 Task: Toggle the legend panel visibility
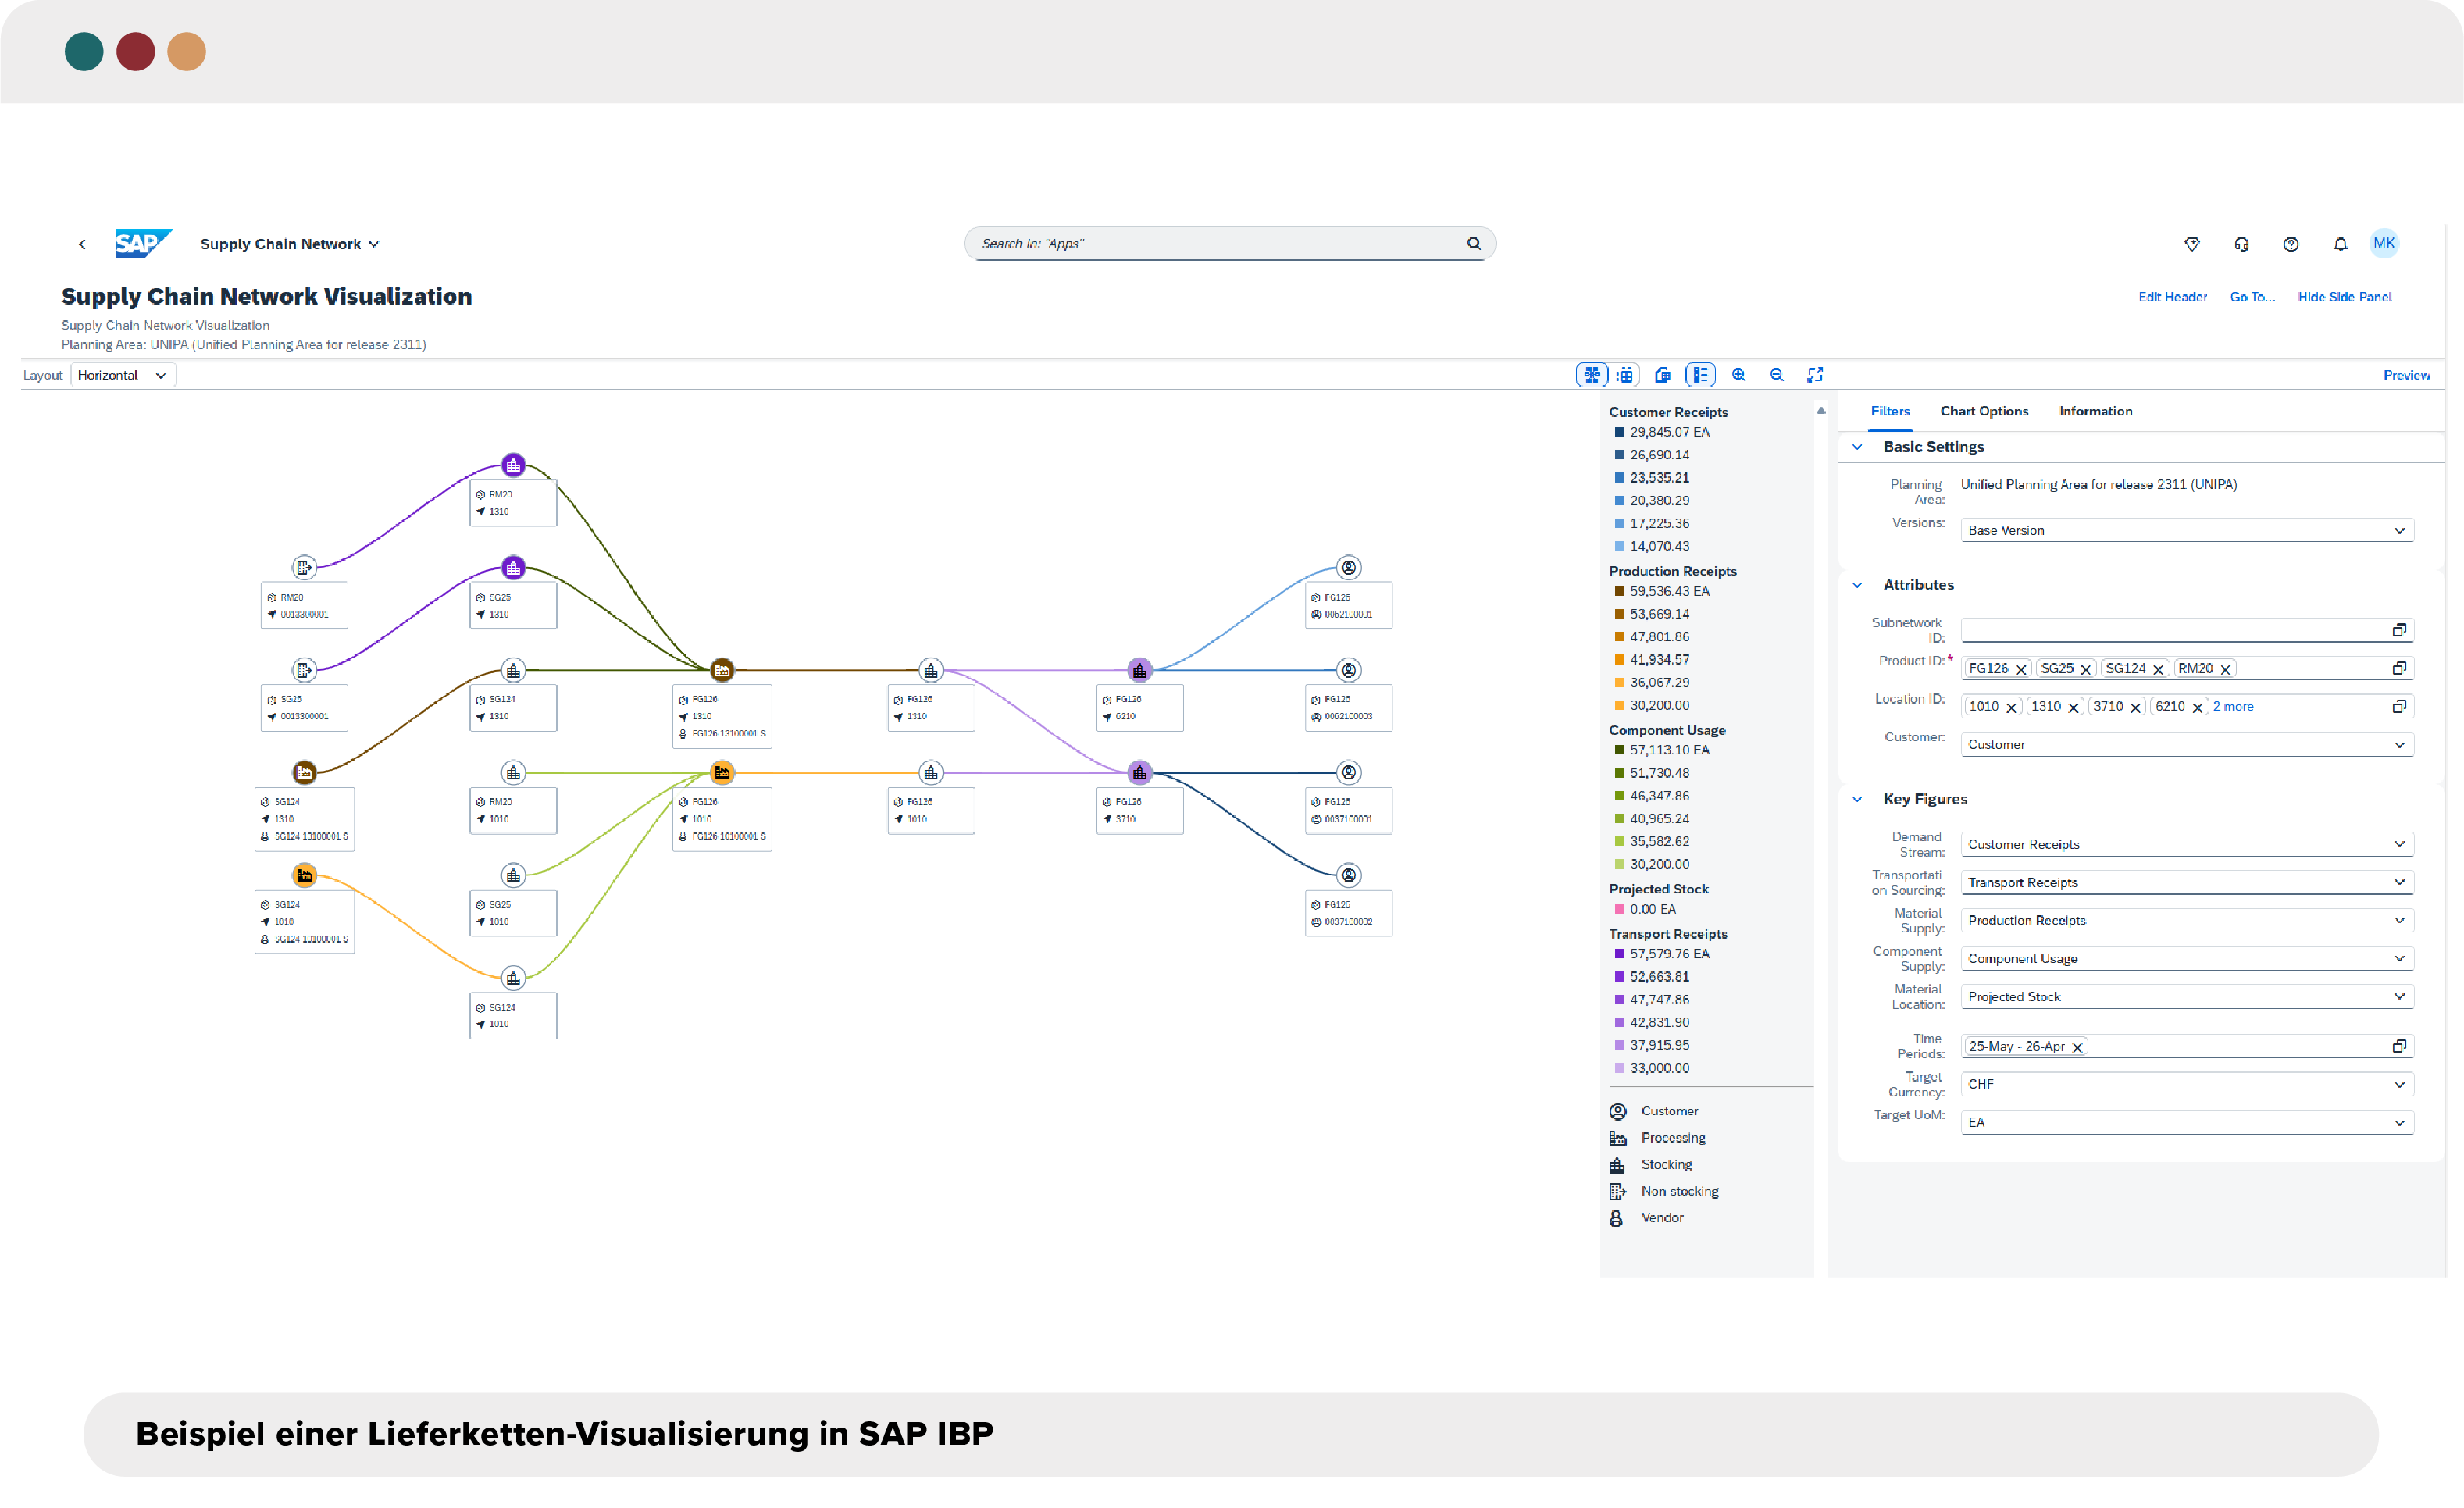tap(1700, 374)
